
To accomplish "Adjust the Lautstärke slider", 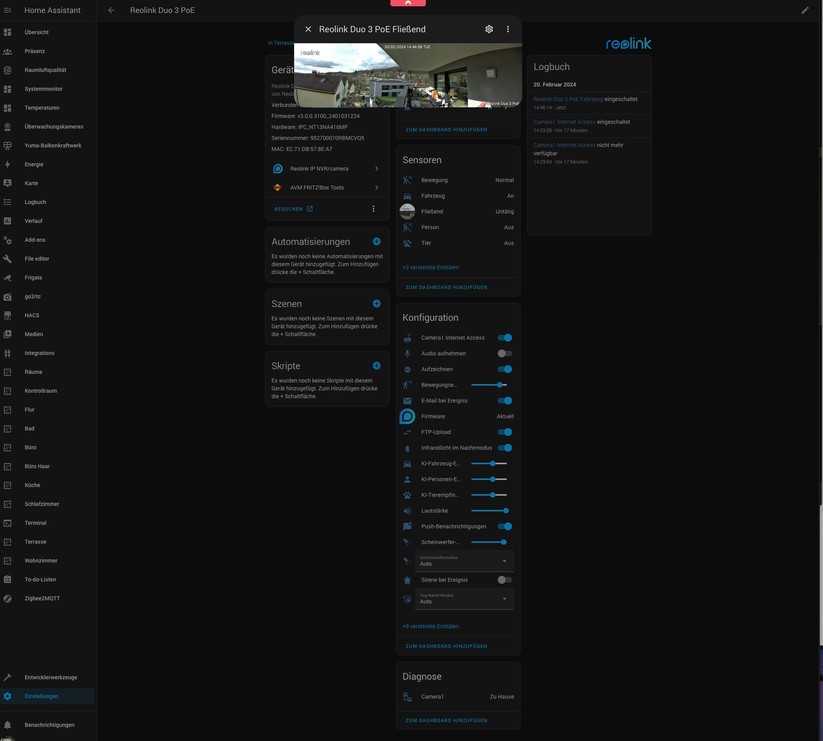I will pyautogui.click(x=489, y=511).
